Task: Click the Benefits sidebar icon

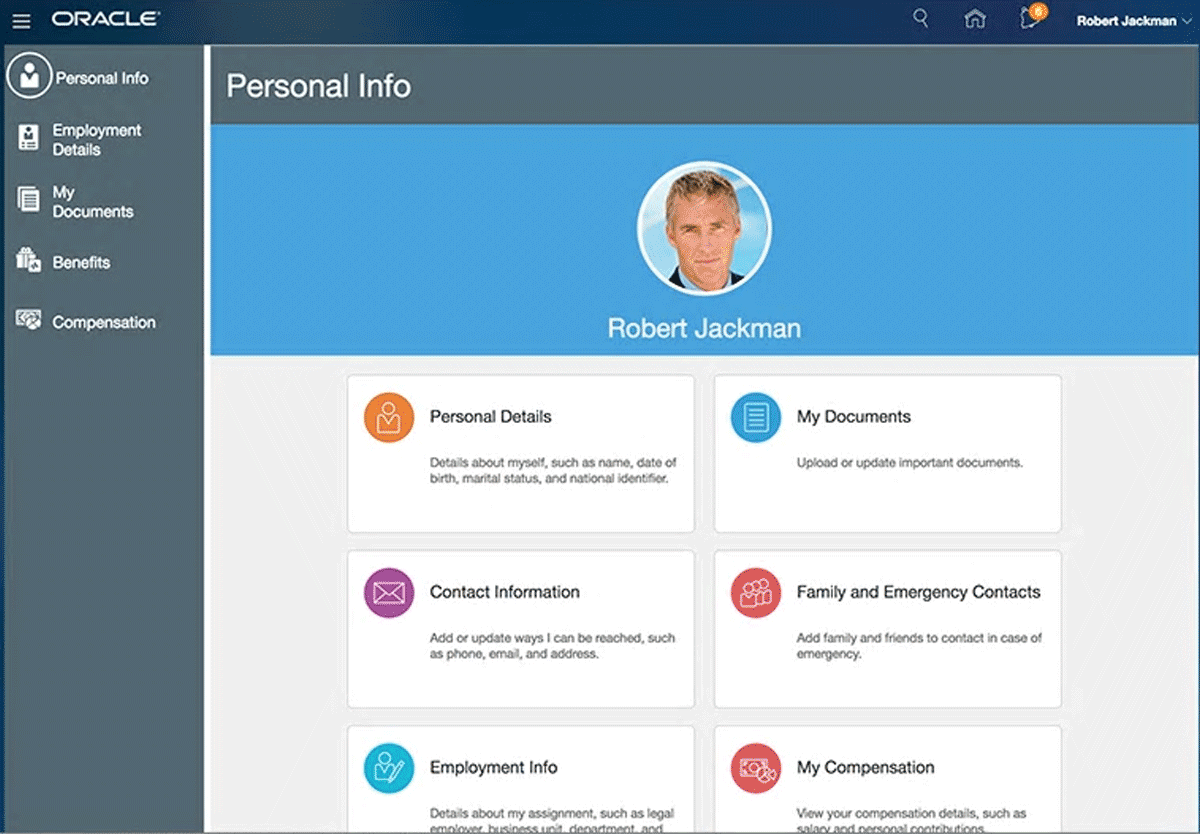Action: click(x=29, y=261)
